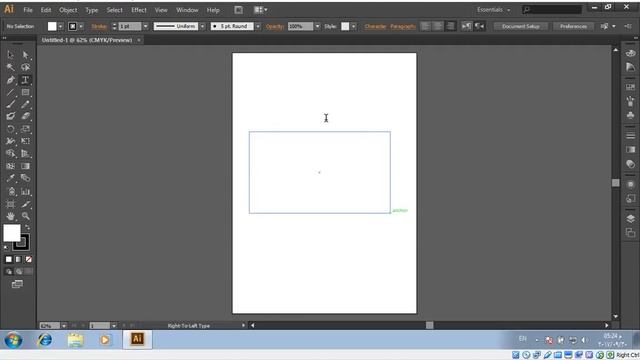The width and height of the screenshot is (640, 360).
Task: Open the zoom level dropdown in status bar
Action: pyautogui.click(x=64, y=326)
